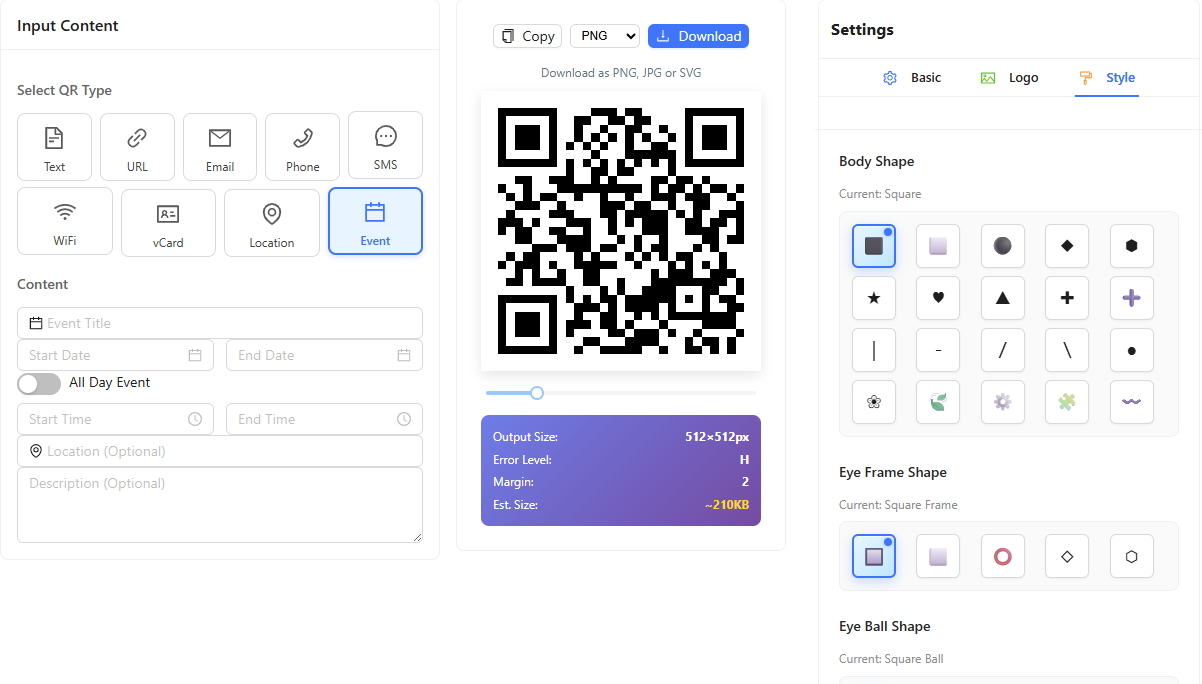Select the green leaf body shape
Viewport: 1202px width, 684px height.
pyautogui.click(x=938, y=402)
